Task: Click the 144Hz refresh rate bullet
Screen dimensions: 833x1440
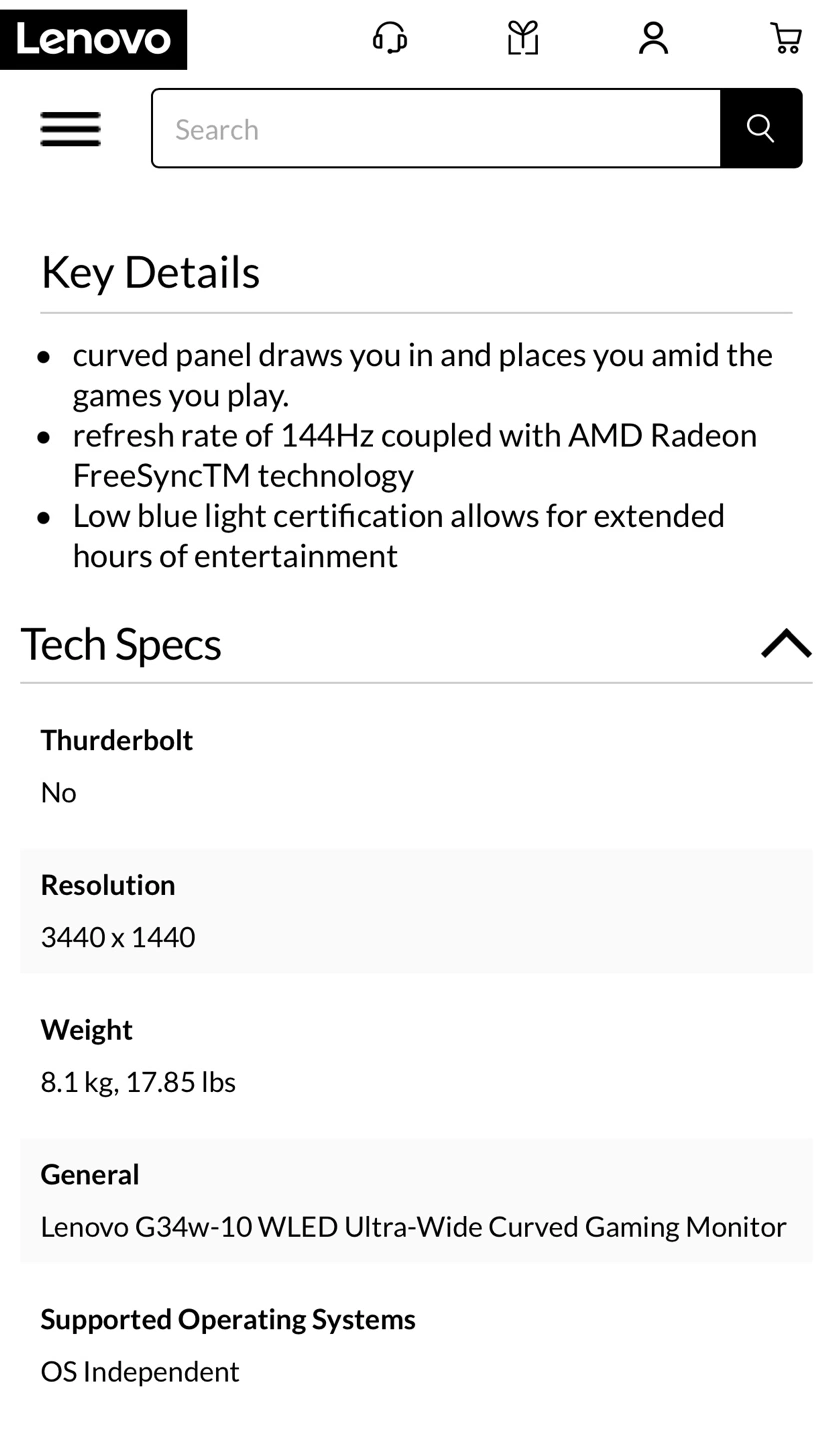Action: [x=414, y=455]
